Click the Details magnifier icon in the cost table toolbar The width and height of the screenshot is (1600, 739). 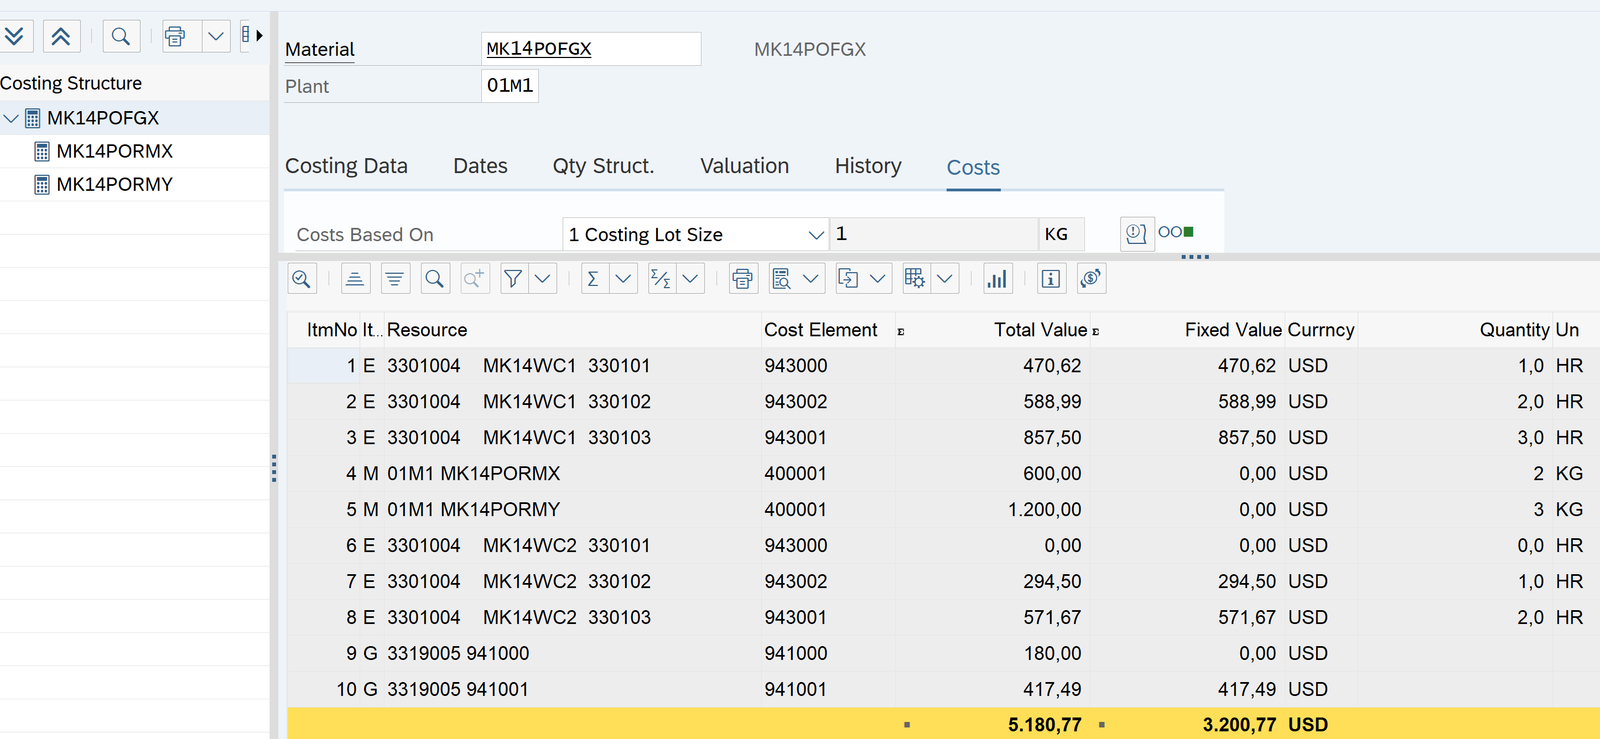302,279
